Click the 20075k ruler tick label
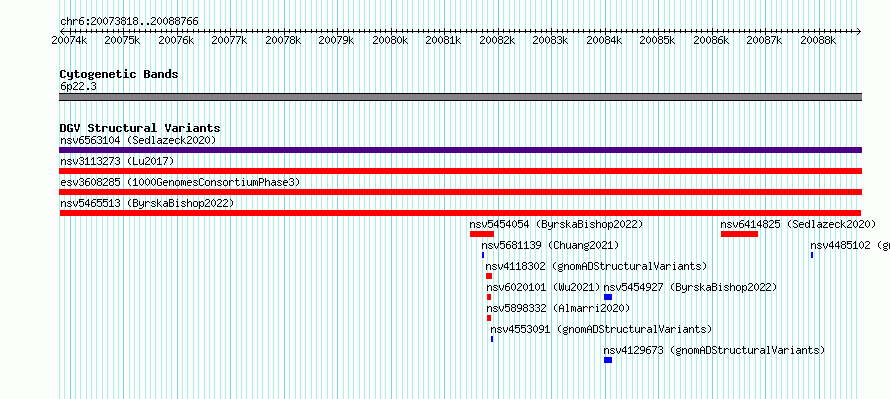Image resolution: width=890 pixels, height=399 pixels. [x=123, y=41]
